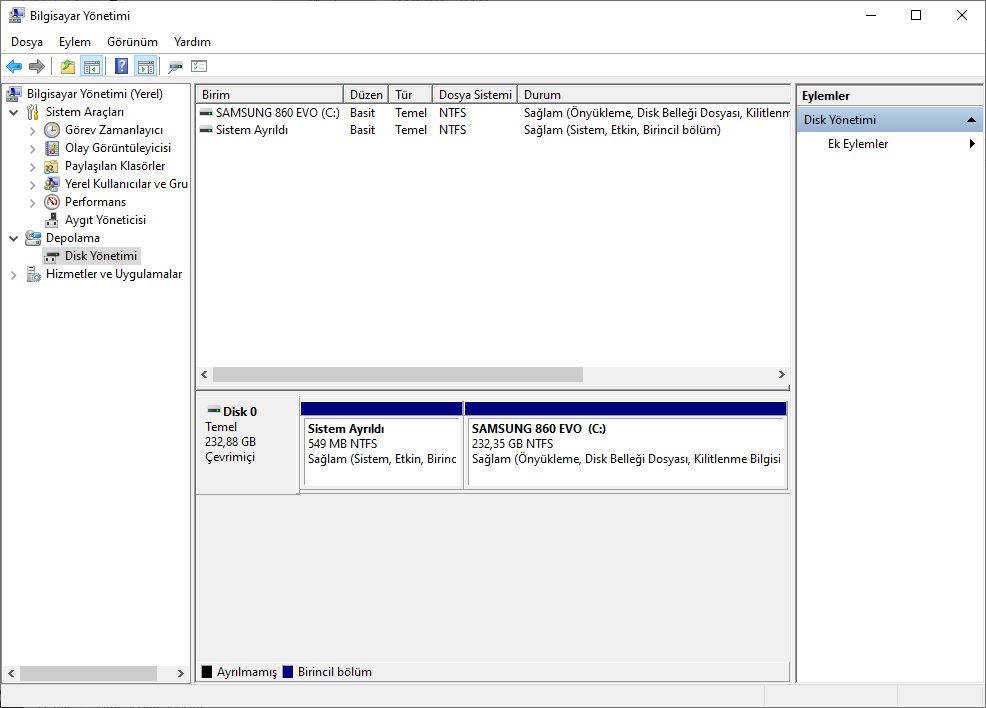This screenshot has width=986, height=708.
Task: Click the Aygıt Yöneticisi device icon
Action: pyautogui.click(x=52, y=220)
